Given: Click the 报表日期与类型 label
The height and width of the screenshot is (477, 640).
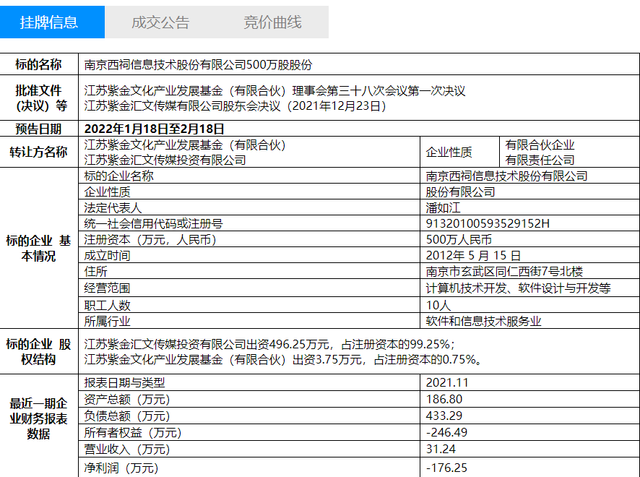Looking at the screenshot, I should tap(124, 382).
